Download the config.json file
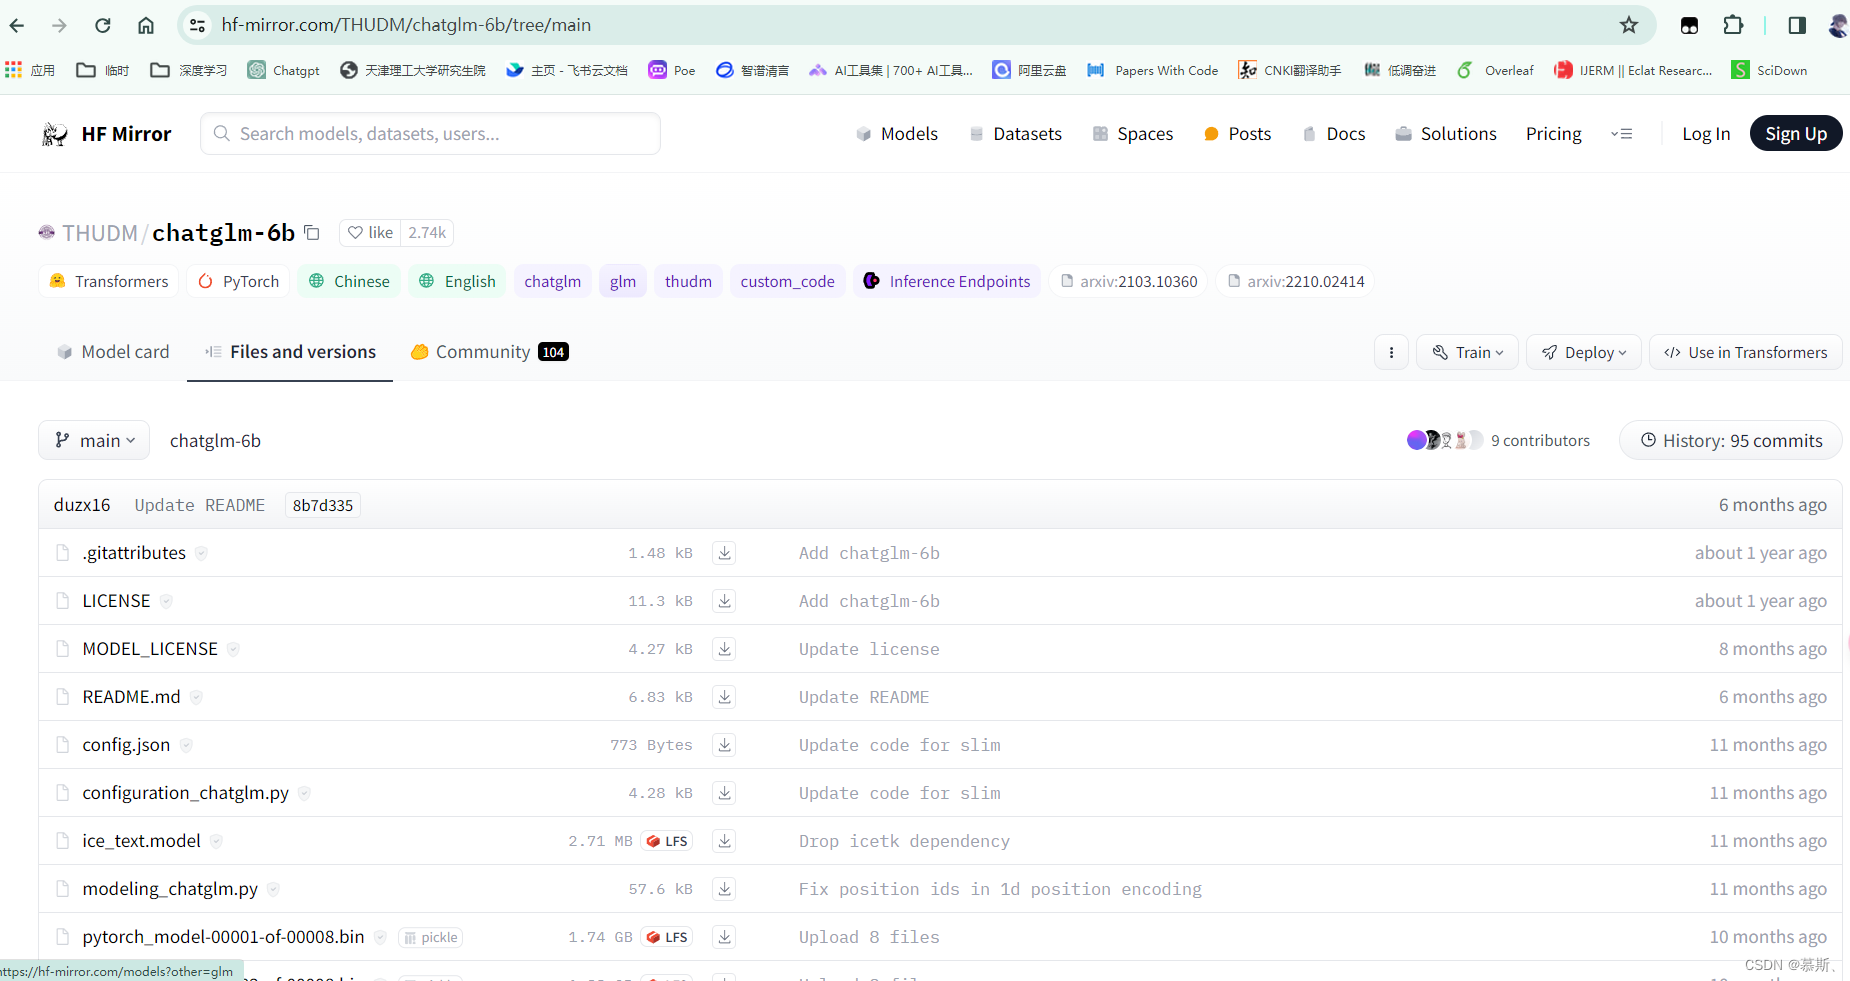The image size is (1850, 981). click(x=724, y=745)
